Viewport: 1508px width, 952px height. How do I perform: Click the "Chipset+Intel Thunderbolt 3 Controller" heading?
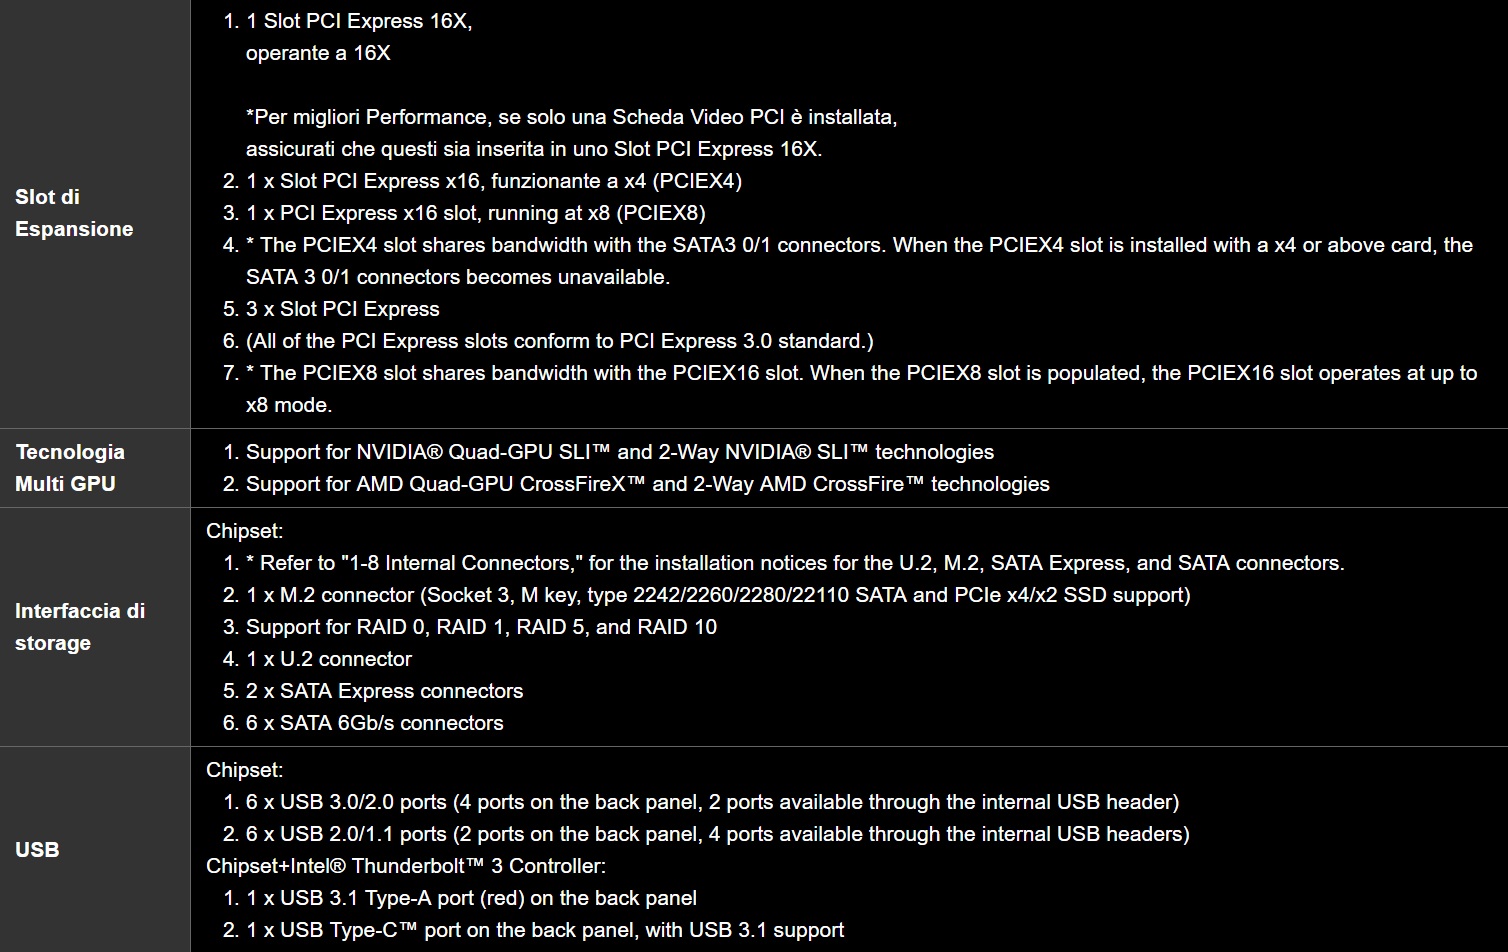coord(406,866)
